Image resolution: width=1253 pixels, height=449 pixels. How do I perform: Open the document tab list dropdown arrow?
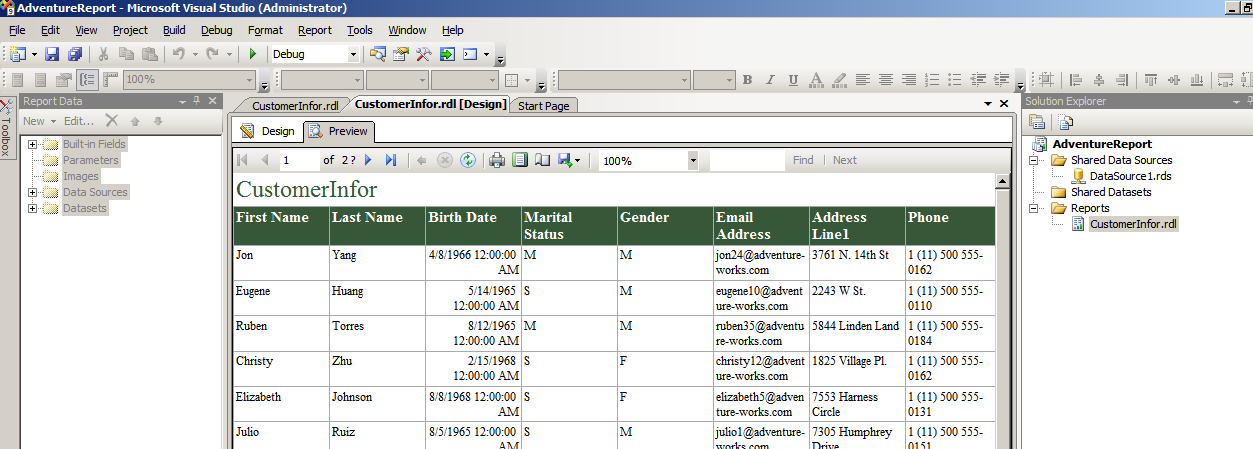click(x=986, y=103)
